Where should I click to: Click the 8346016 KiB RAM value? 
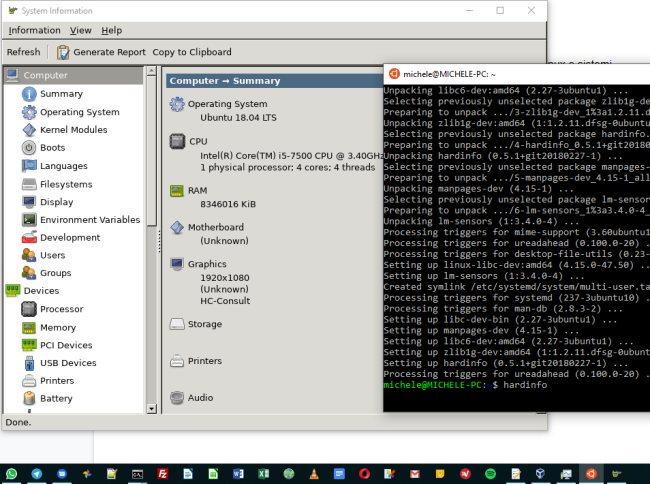click(228, 204)
